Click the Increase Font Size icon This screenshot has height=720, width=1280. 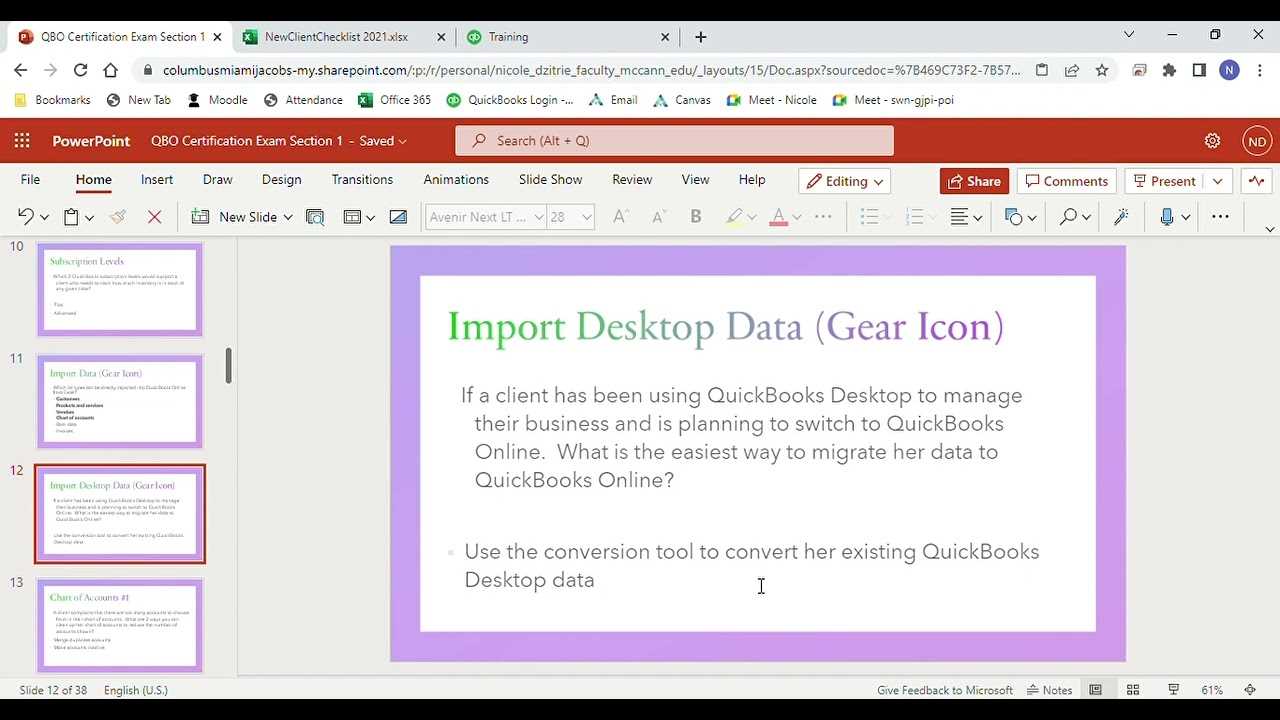[x=620, y=217]
